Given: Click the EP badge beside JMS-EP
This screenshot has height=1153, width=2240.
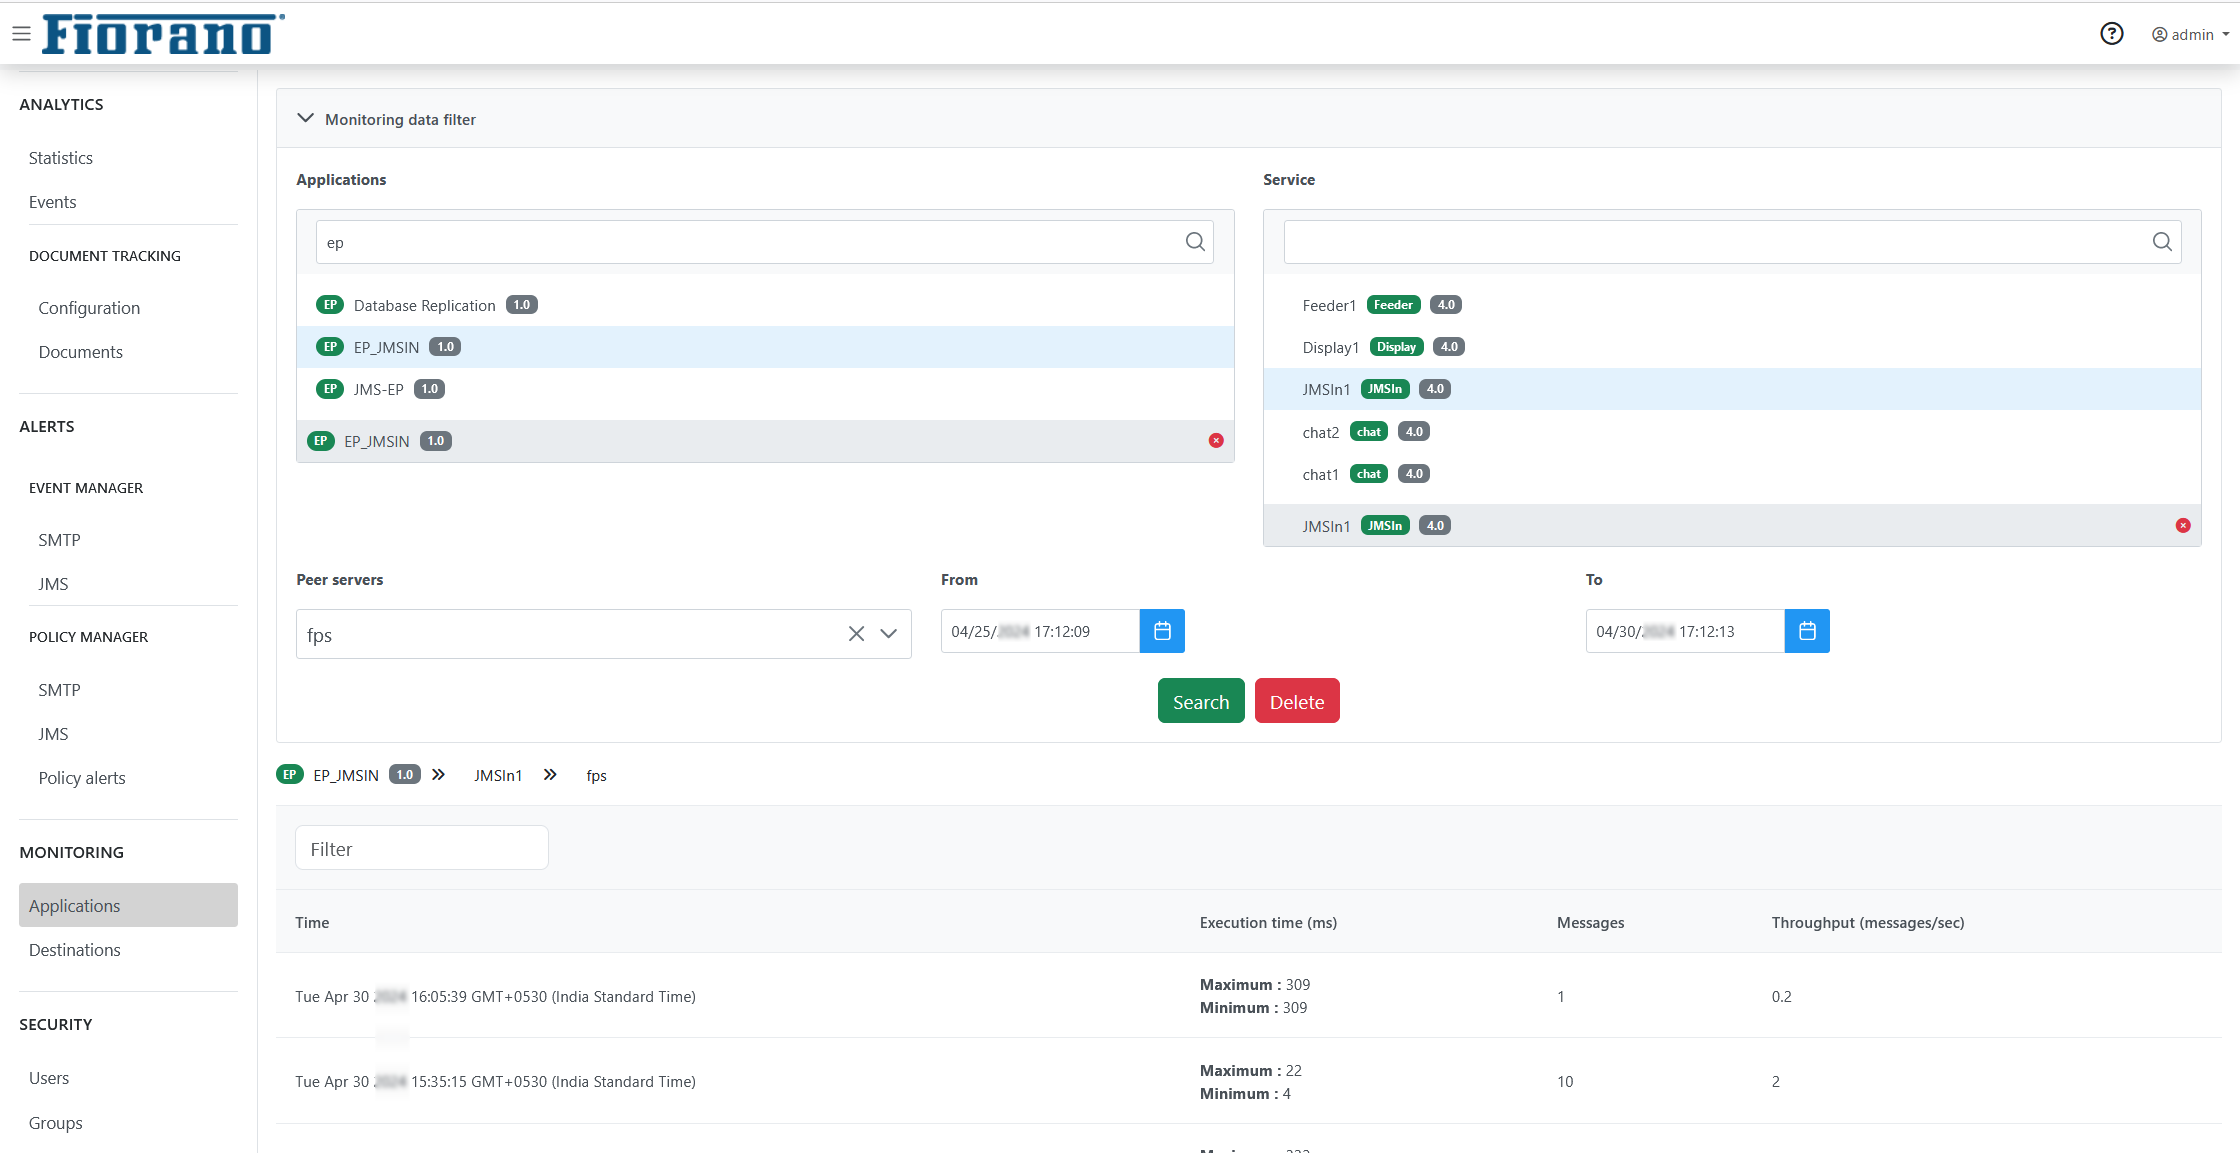Looking at the screenshot, I should [330, 389].
